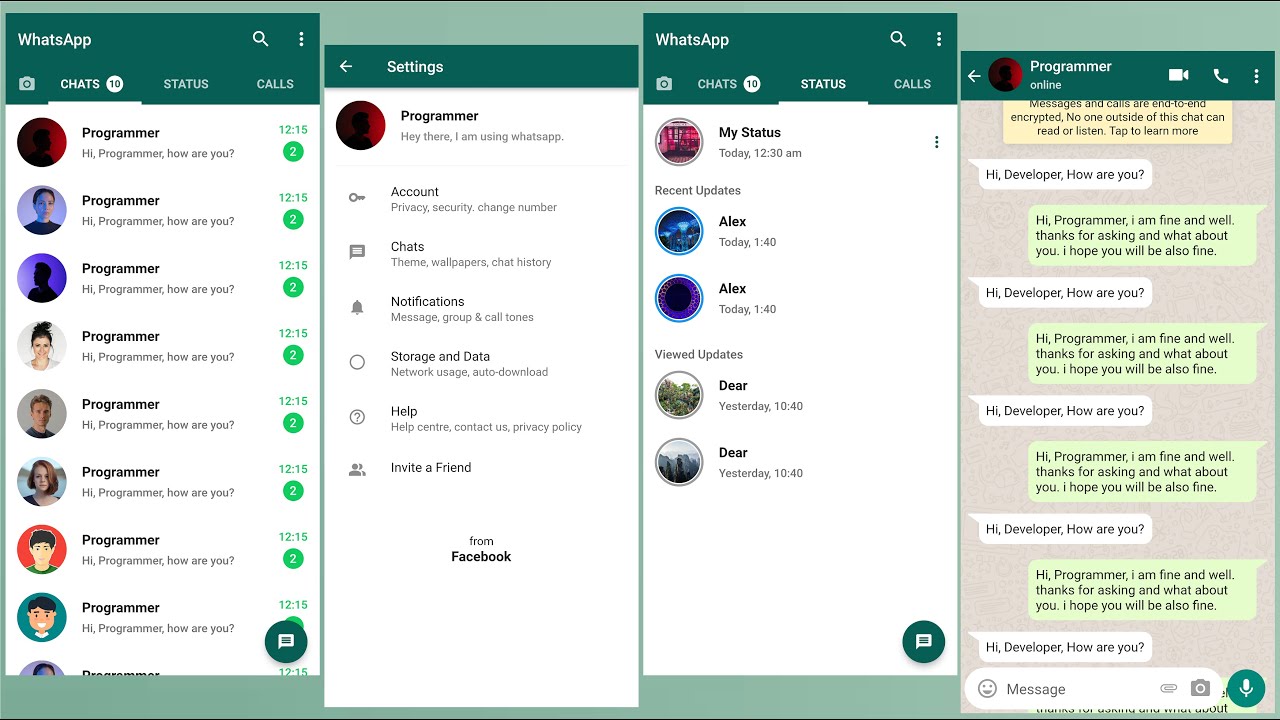Tap attachment paperclip icon

click(x=1168, y=688)
